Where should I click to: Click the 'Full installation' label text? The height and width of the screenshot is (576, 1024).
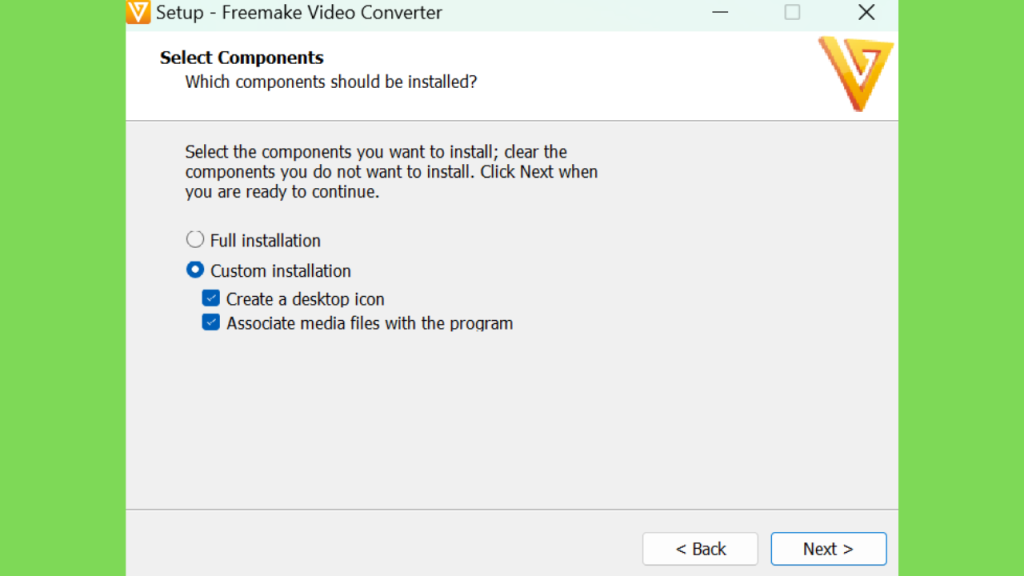[265, 240]
